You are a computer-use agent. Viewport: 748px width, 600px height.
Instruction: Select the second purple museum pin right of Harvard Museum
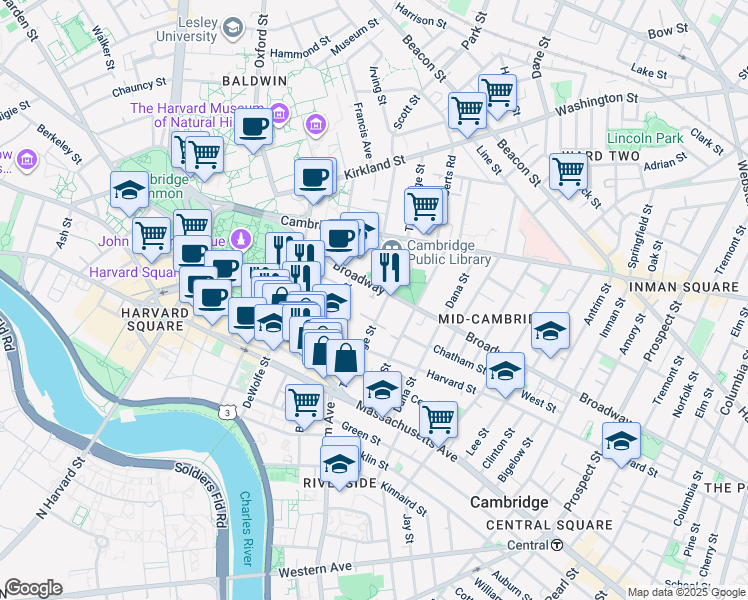[x=315, y=125]
